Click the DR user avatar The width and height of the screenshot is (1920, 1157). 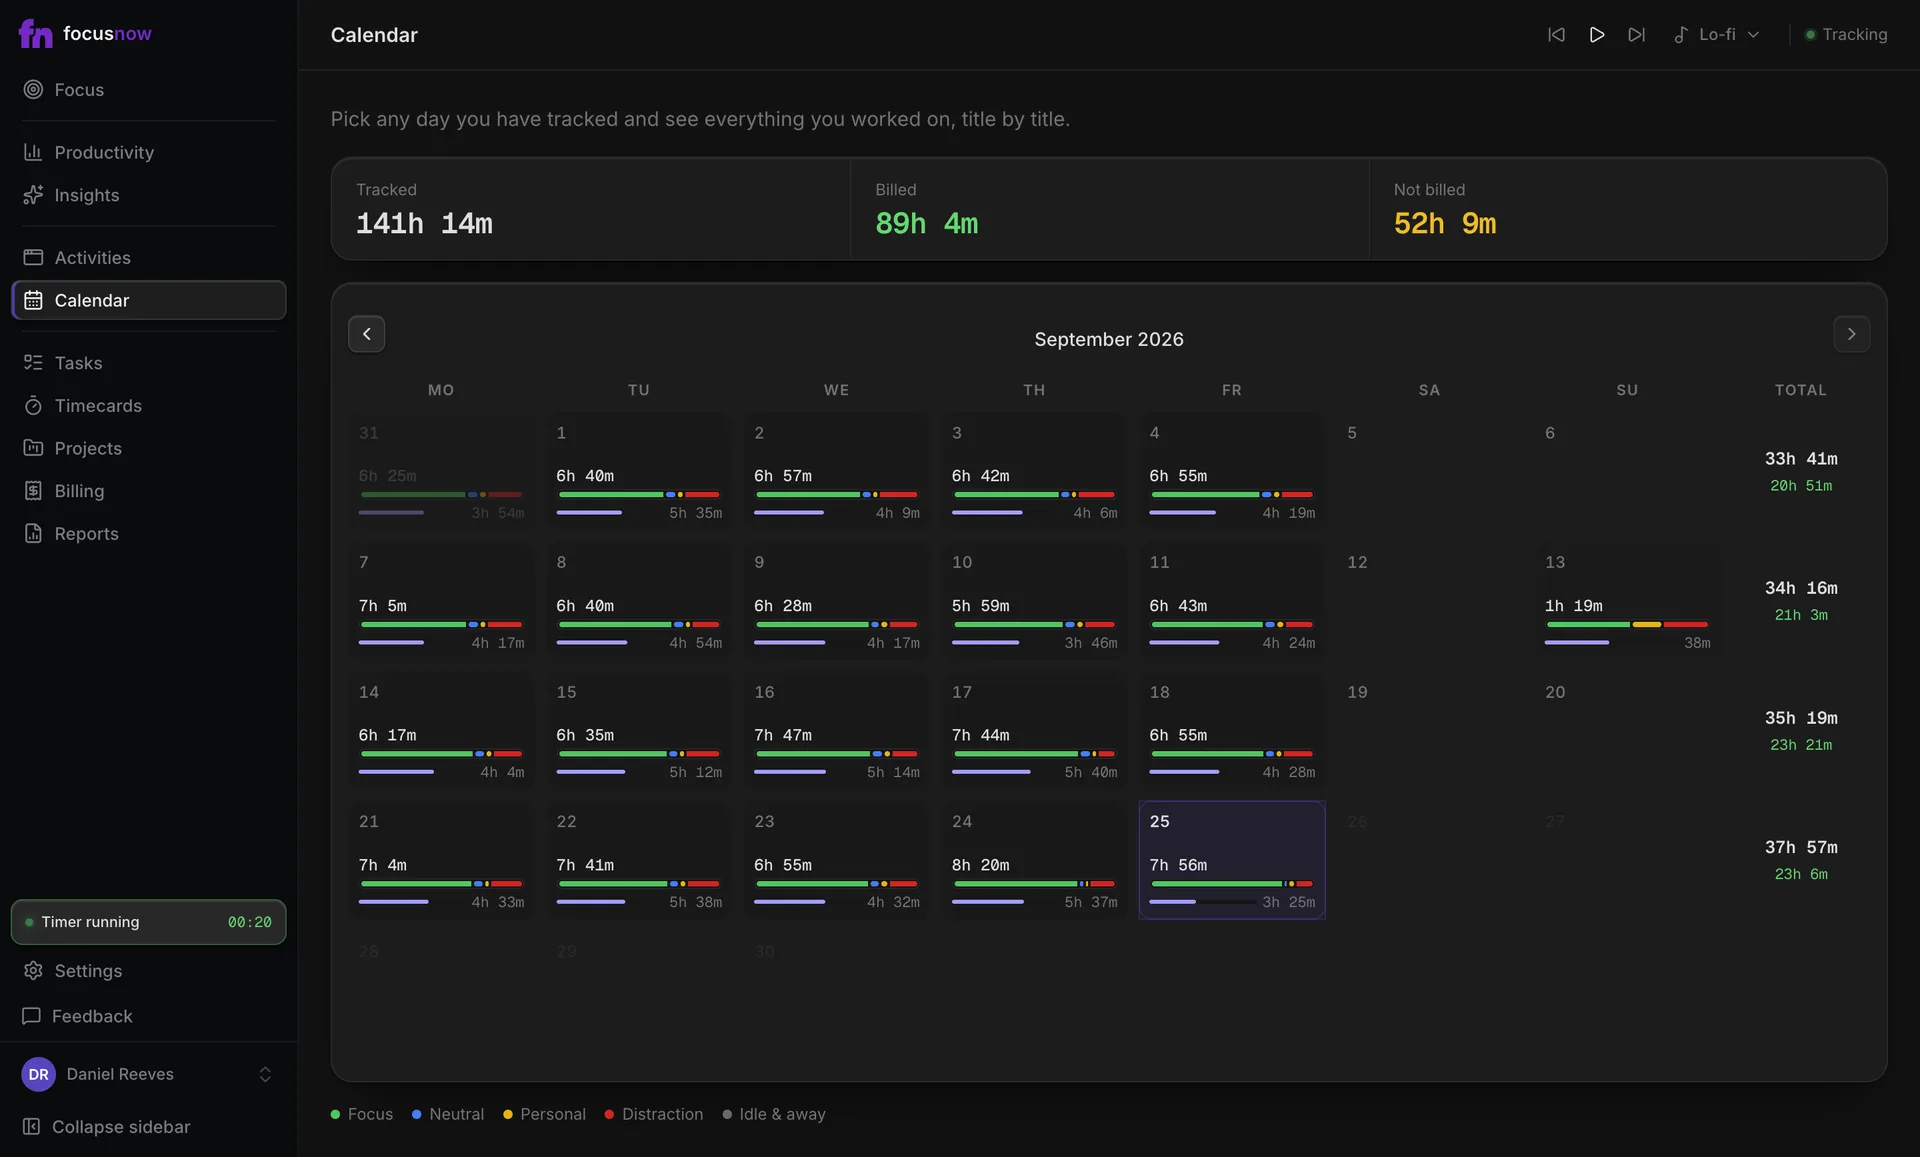(38, 1074)
